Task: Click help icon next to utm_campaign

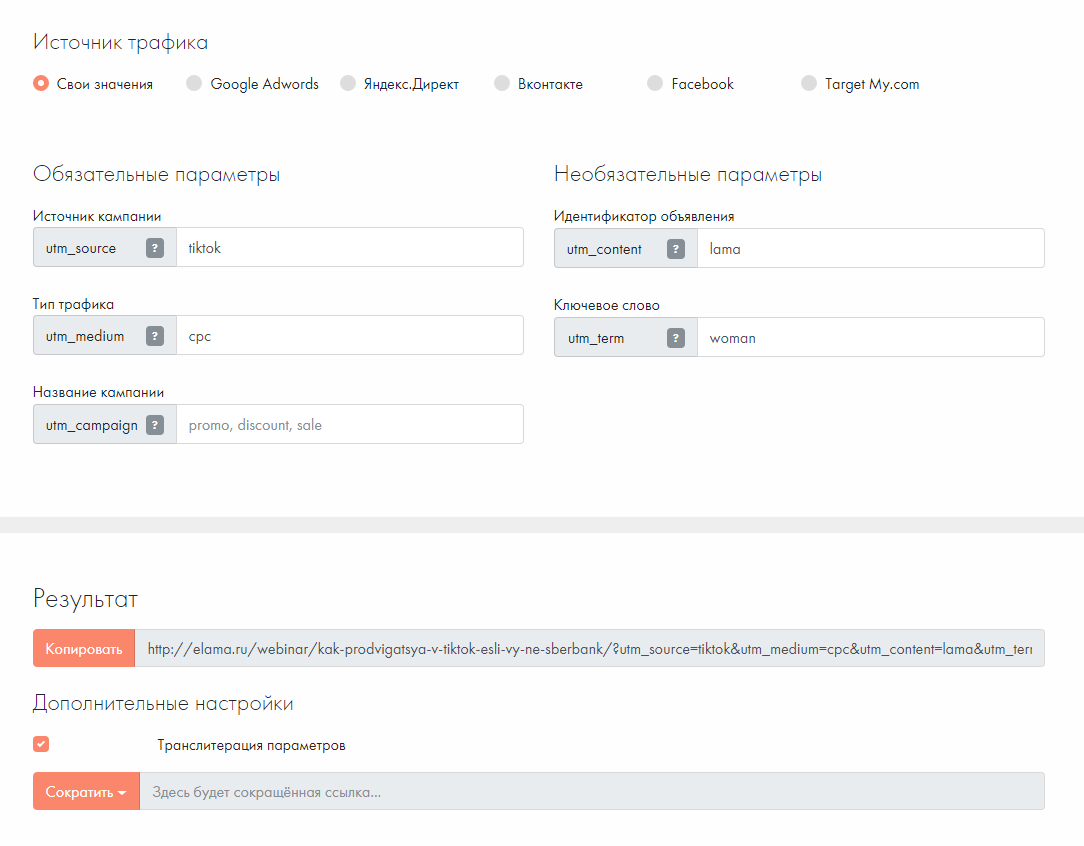Action: (x=155, y=425)
